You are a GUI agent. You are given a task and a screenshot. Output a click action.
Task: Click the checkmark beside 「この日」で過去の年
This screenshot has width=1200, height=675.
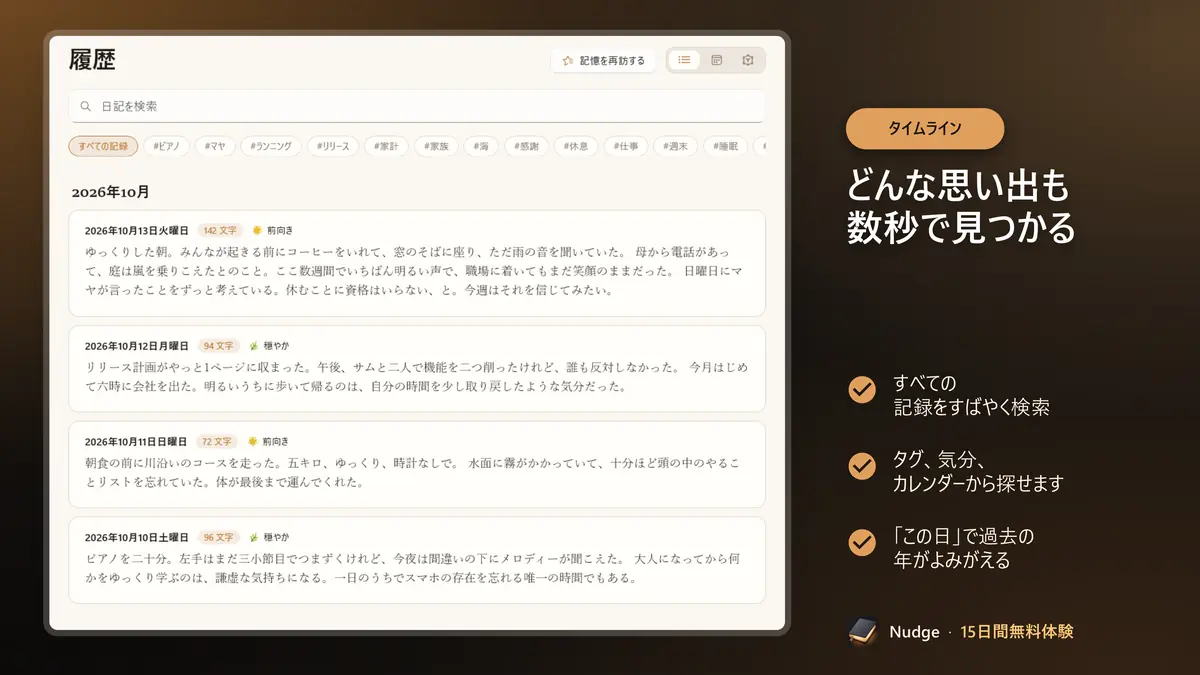coord(862,542)
